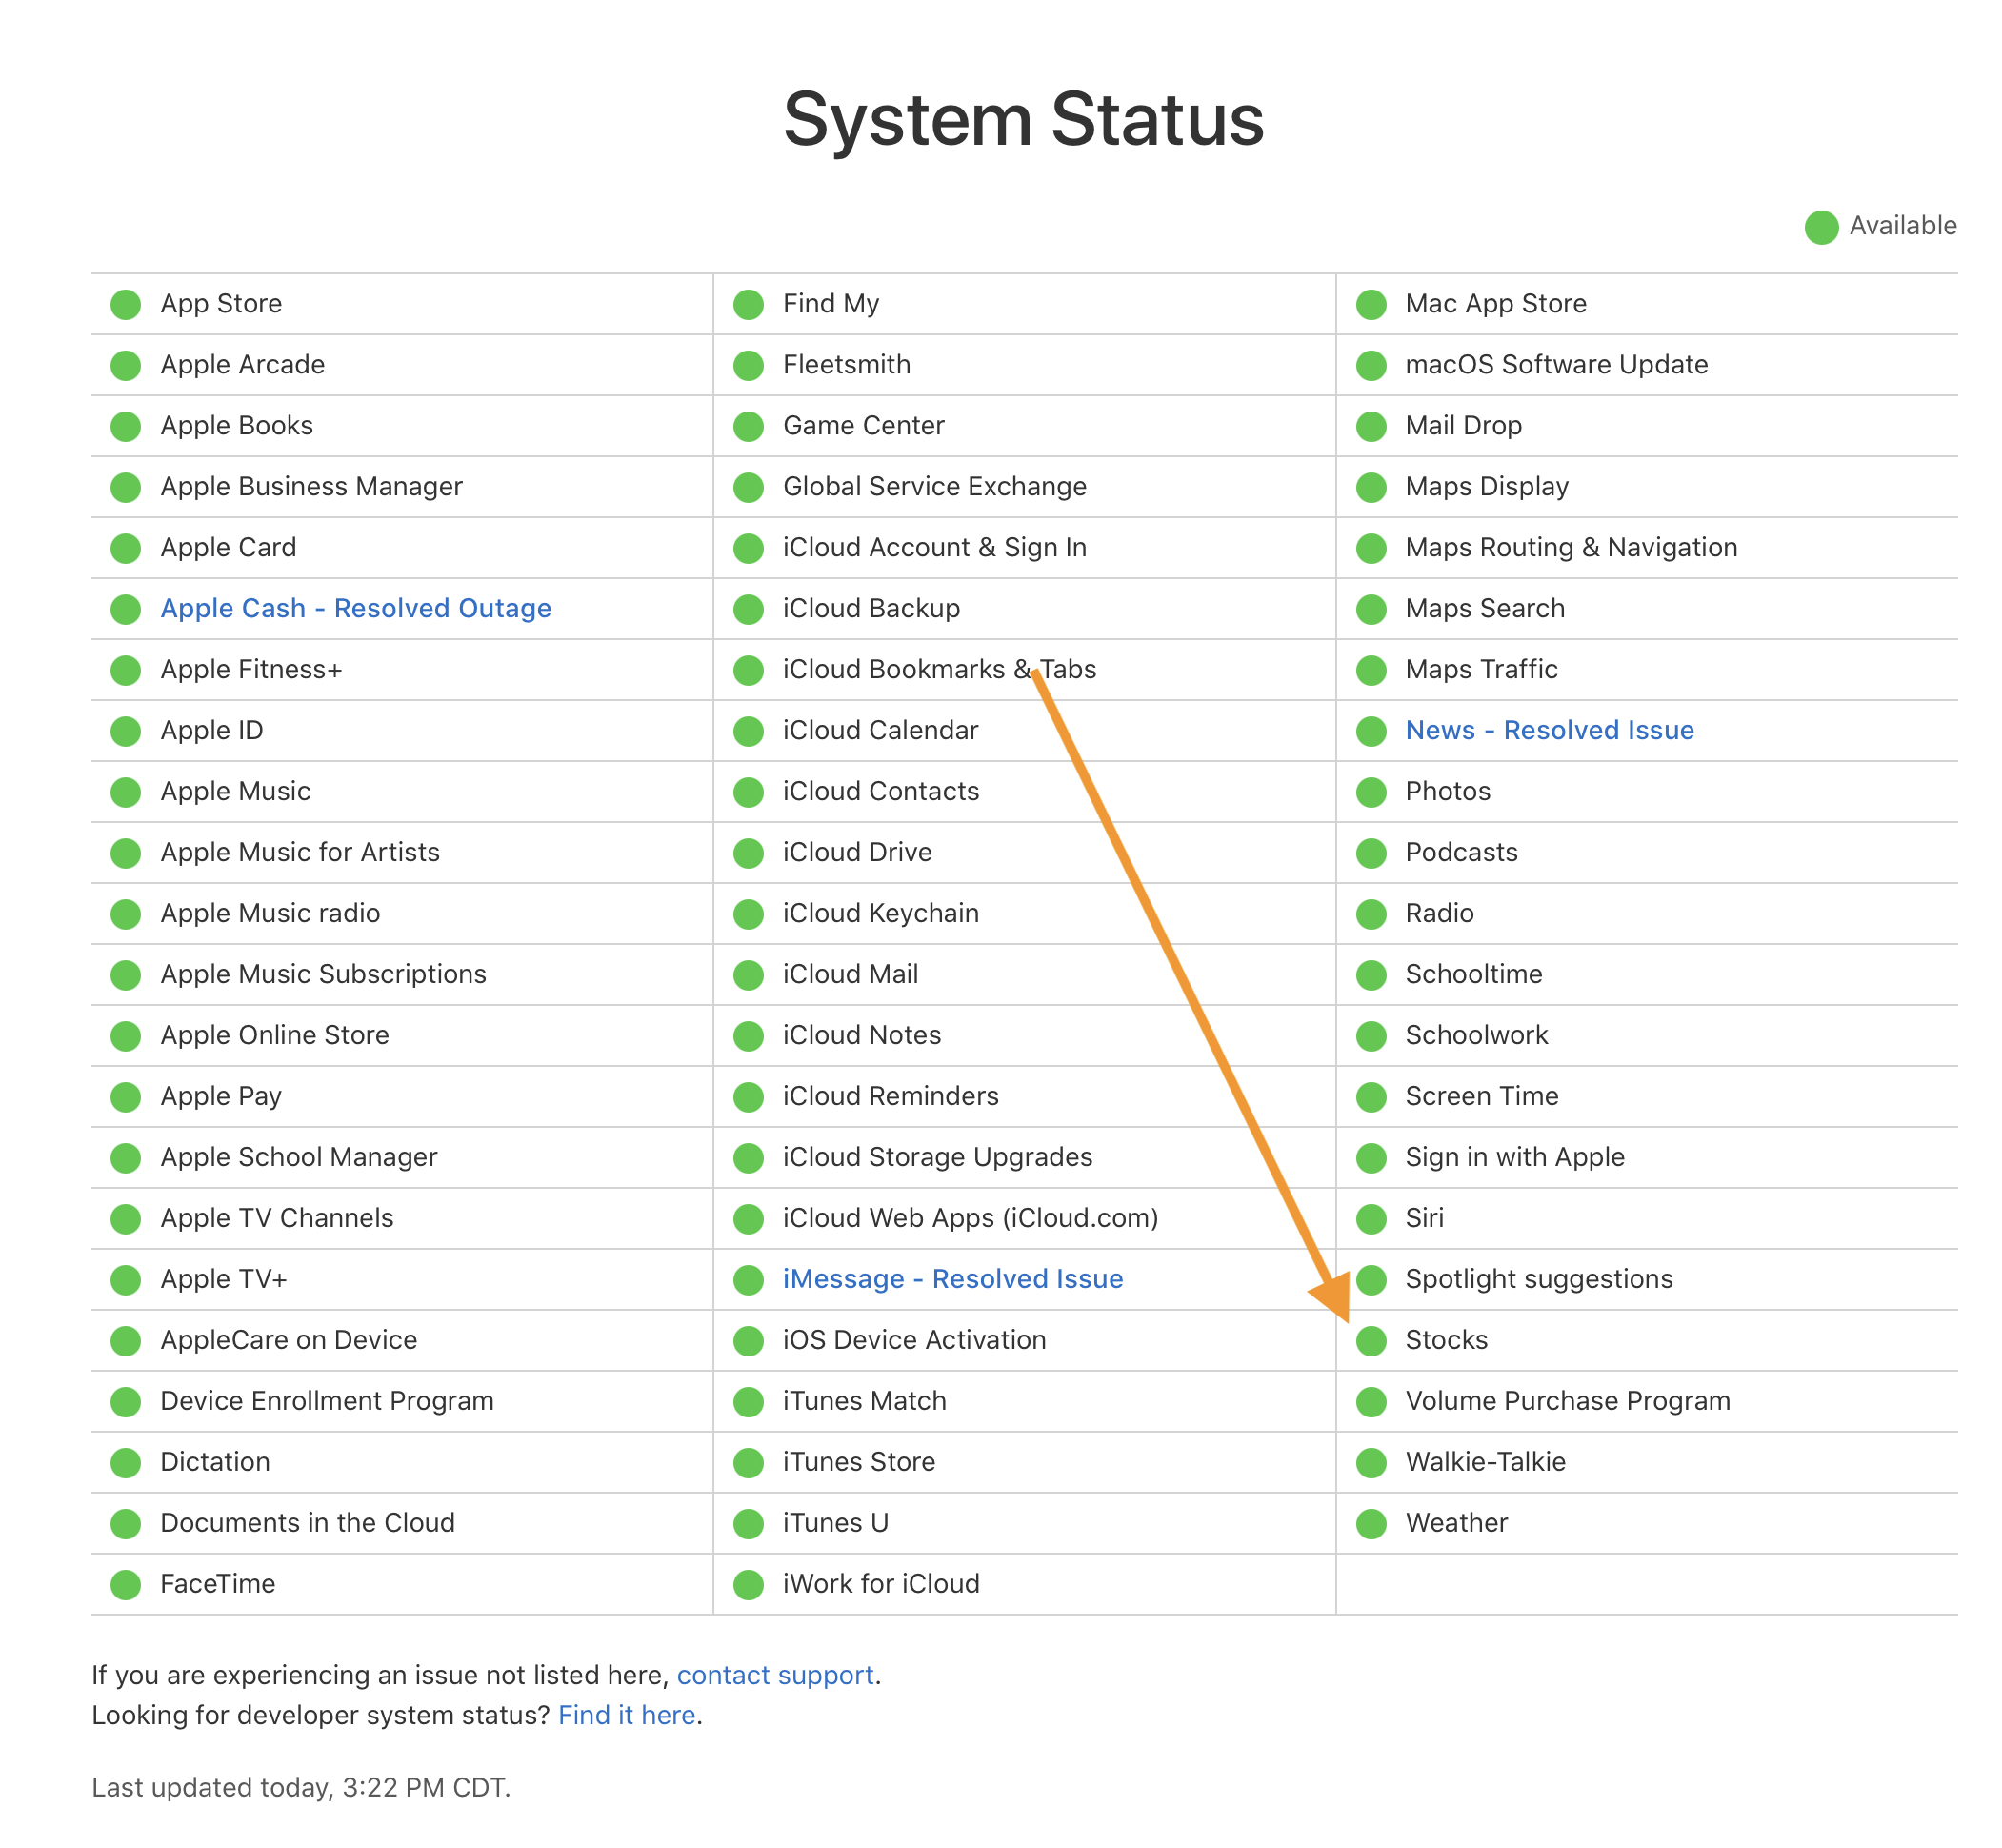This screenshot has height=1848, width=2002.
Task: Click the status dot for Stocks
Action: point(1371,1341)
